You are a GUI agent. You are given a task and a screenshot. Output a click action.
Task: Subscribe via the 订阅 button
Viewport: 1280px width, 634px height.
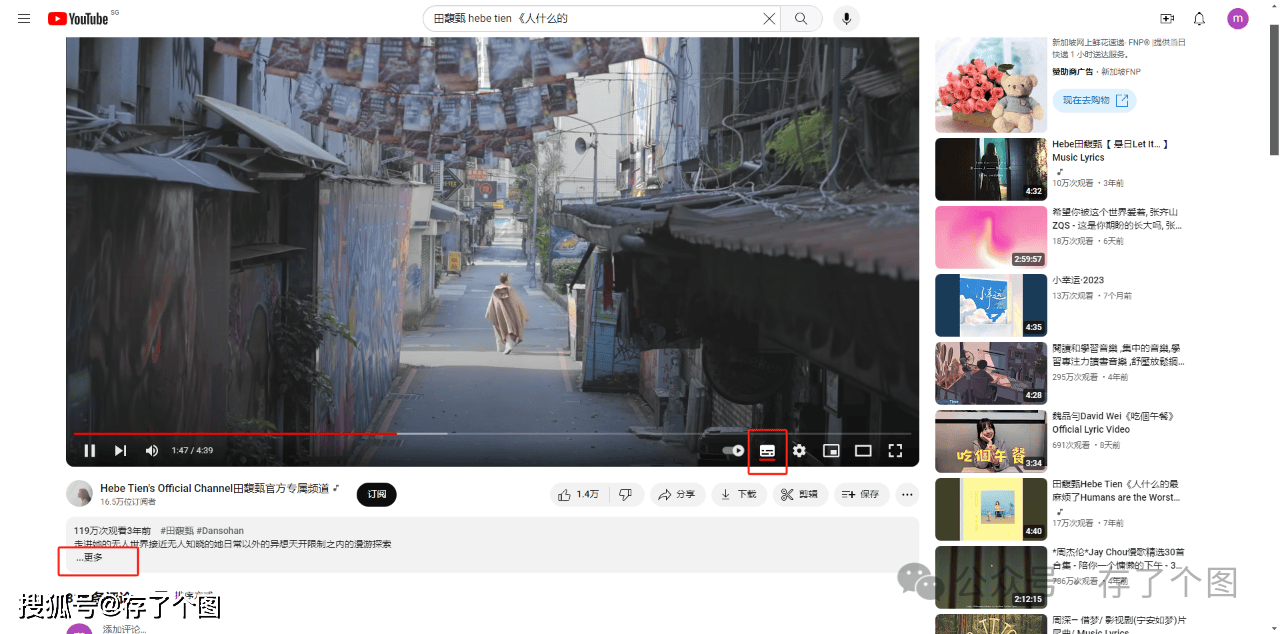(x=376, y=494)
